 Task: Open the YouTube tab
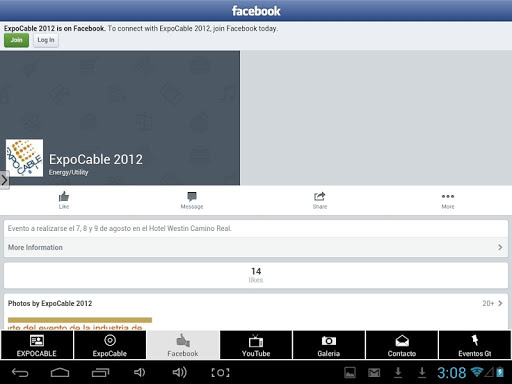tap(256, 345)
